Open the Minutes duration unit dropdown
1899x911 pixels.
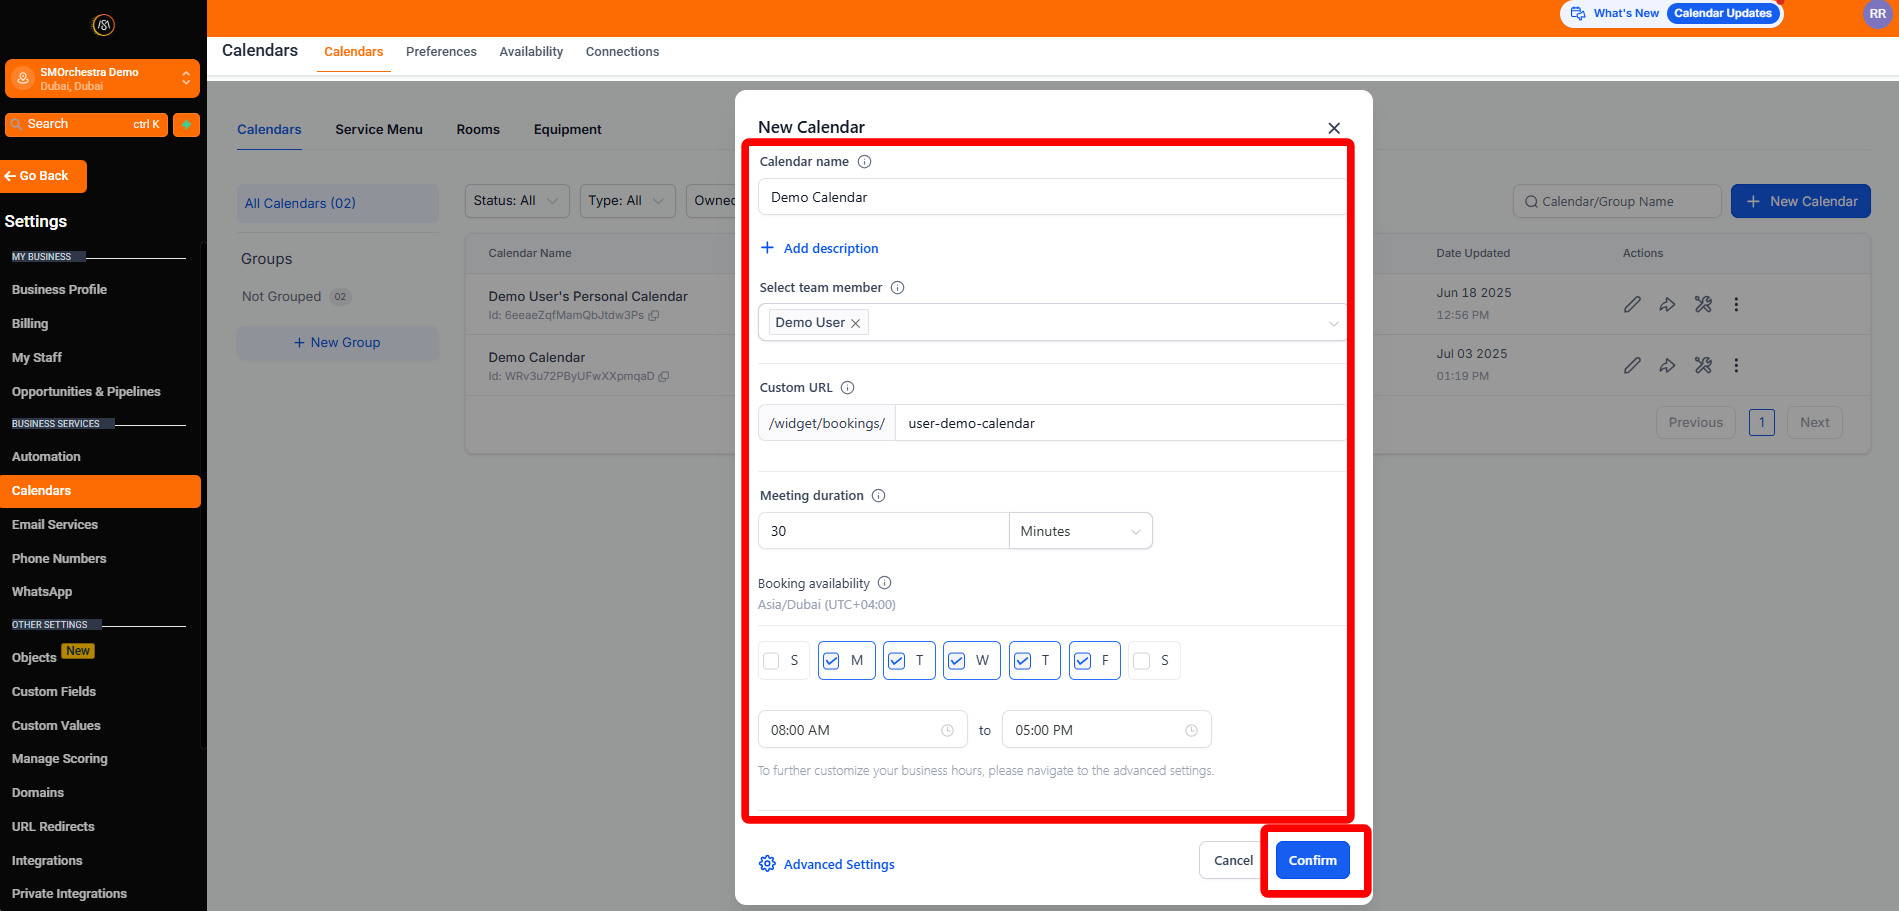click(1079, 530)
